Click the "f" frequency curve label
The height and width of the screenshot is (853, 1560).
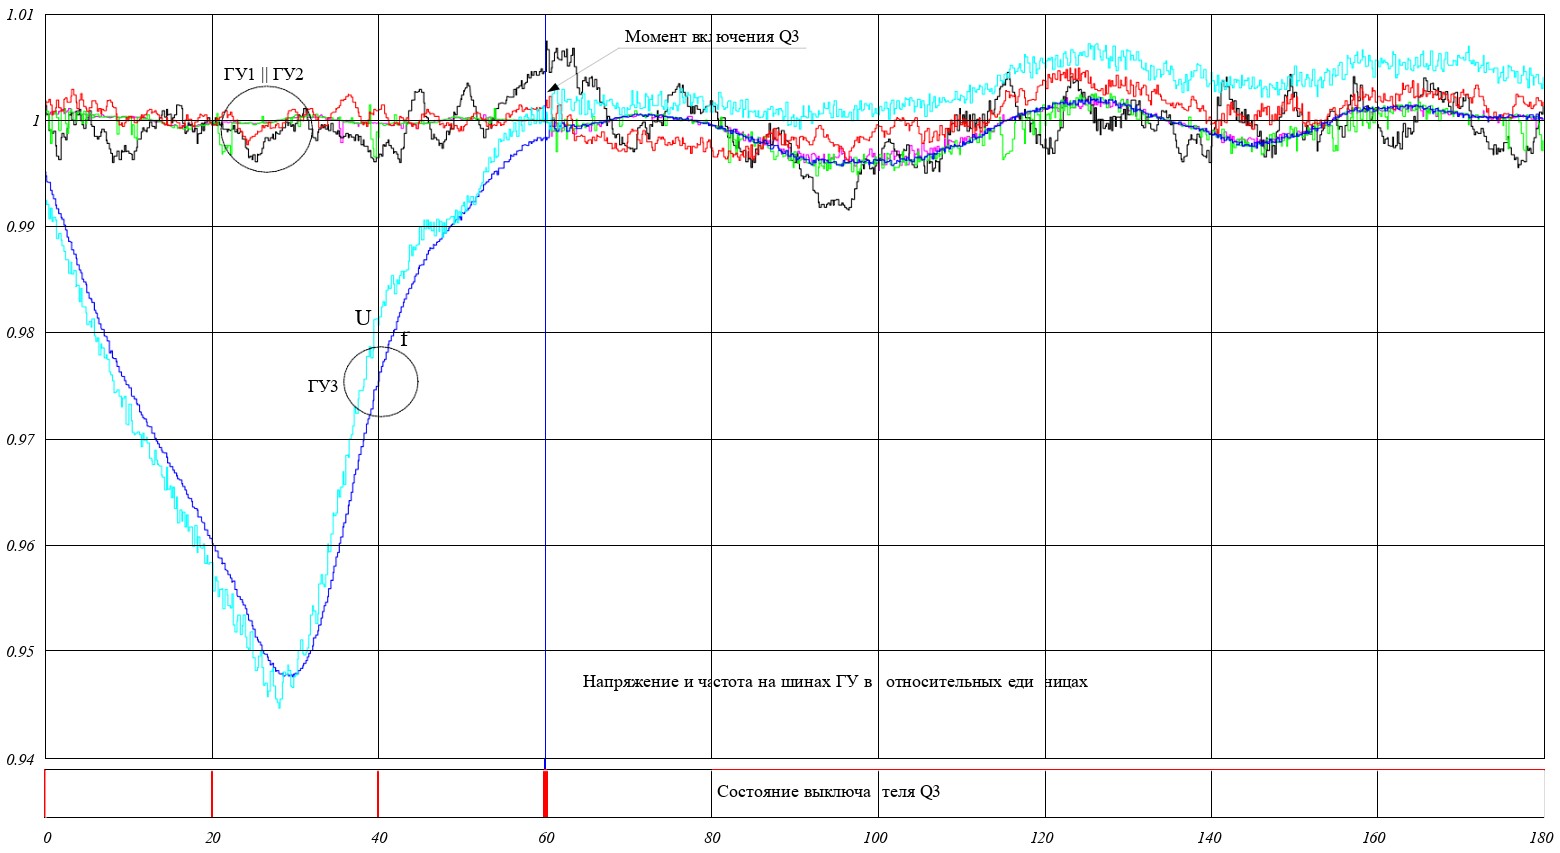click(403, 341)
